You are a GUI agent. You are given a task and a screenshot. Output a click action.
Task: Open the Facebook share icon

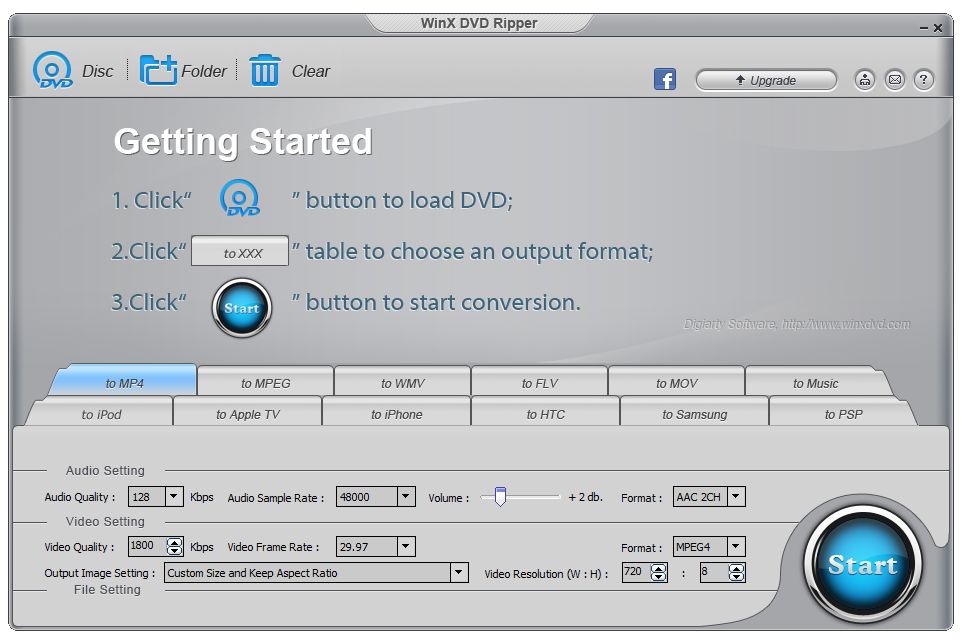point(664,78)
